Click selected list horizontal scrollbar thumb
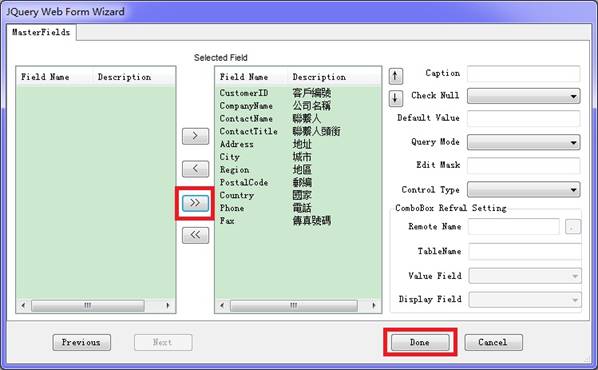Viewport: 598px width, 370px height. [x=294, y=306]
